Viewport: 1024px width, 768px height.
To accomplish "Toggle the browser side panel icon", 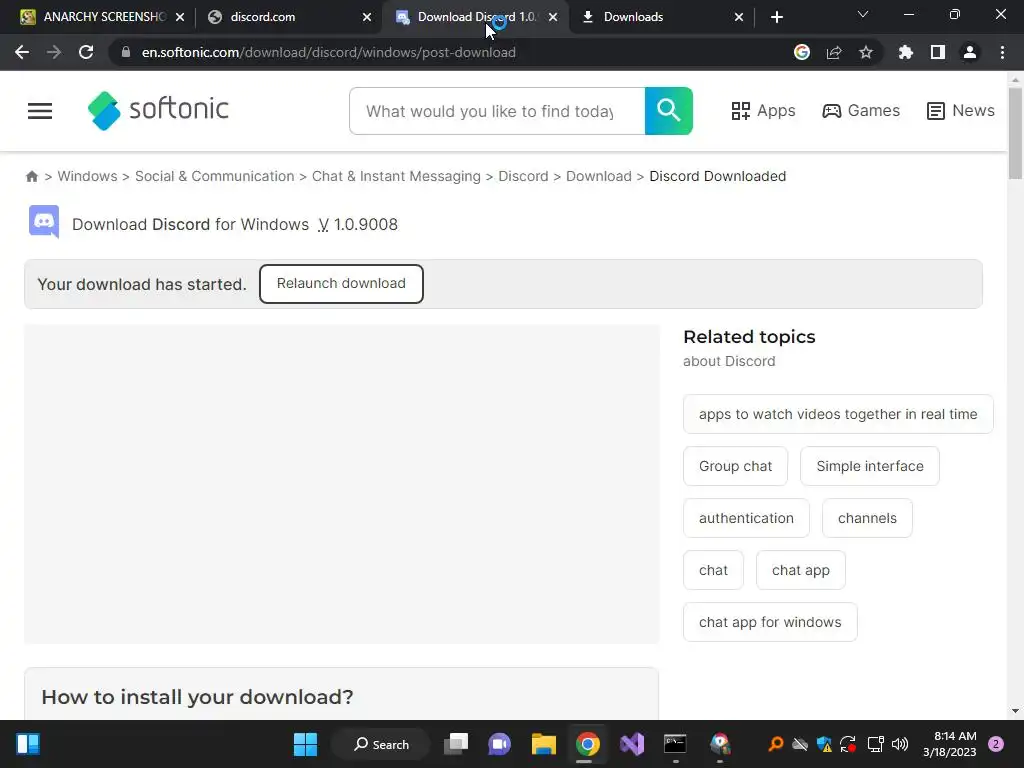I will [938, 52].
